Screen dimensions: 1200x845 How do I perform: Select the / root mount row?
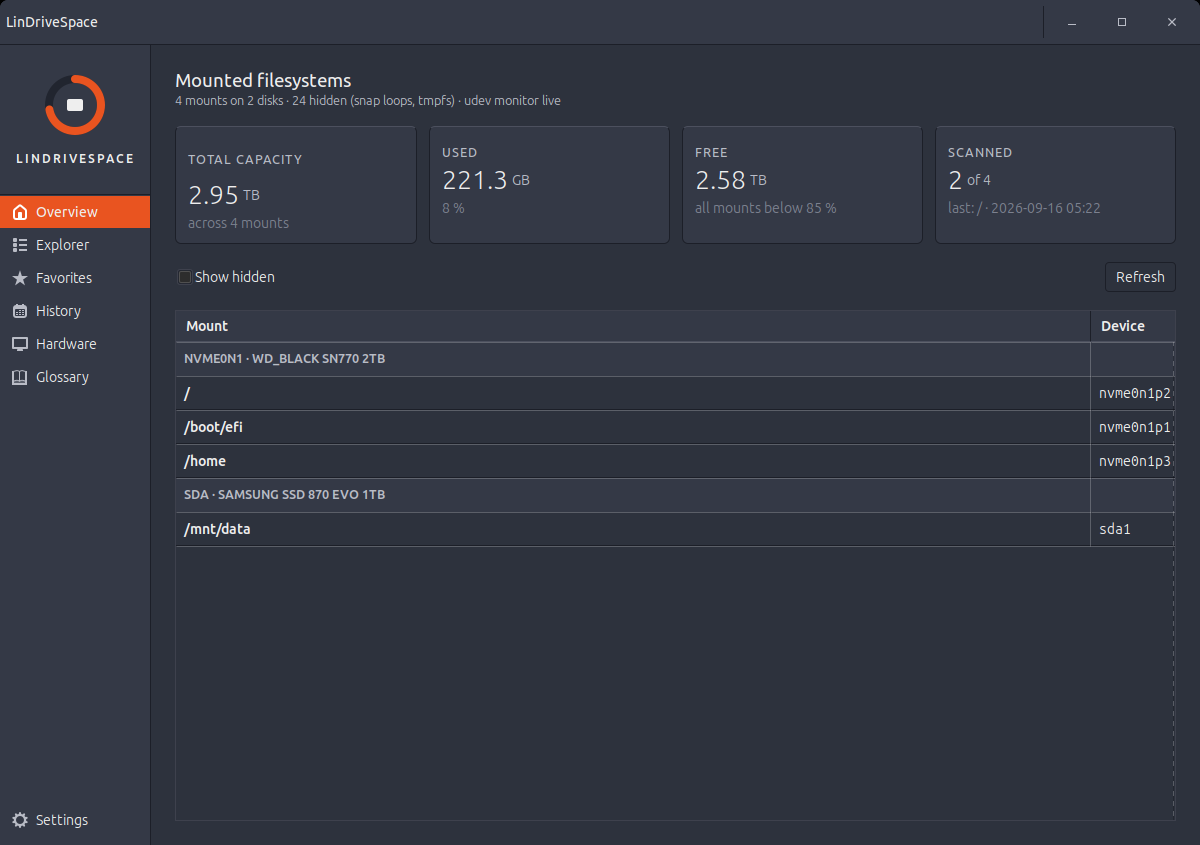[675, 394]
